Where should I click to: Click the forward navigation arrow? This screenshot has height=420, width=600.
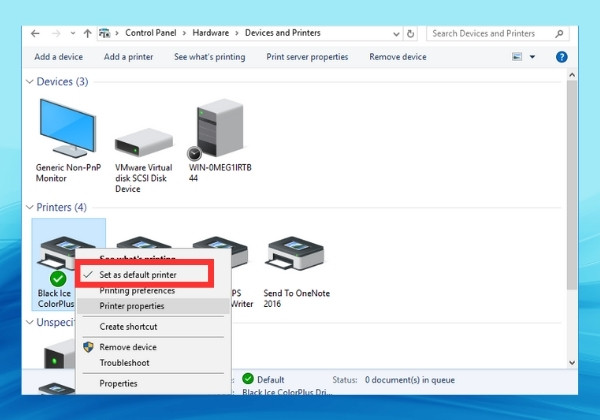point(56,34)
